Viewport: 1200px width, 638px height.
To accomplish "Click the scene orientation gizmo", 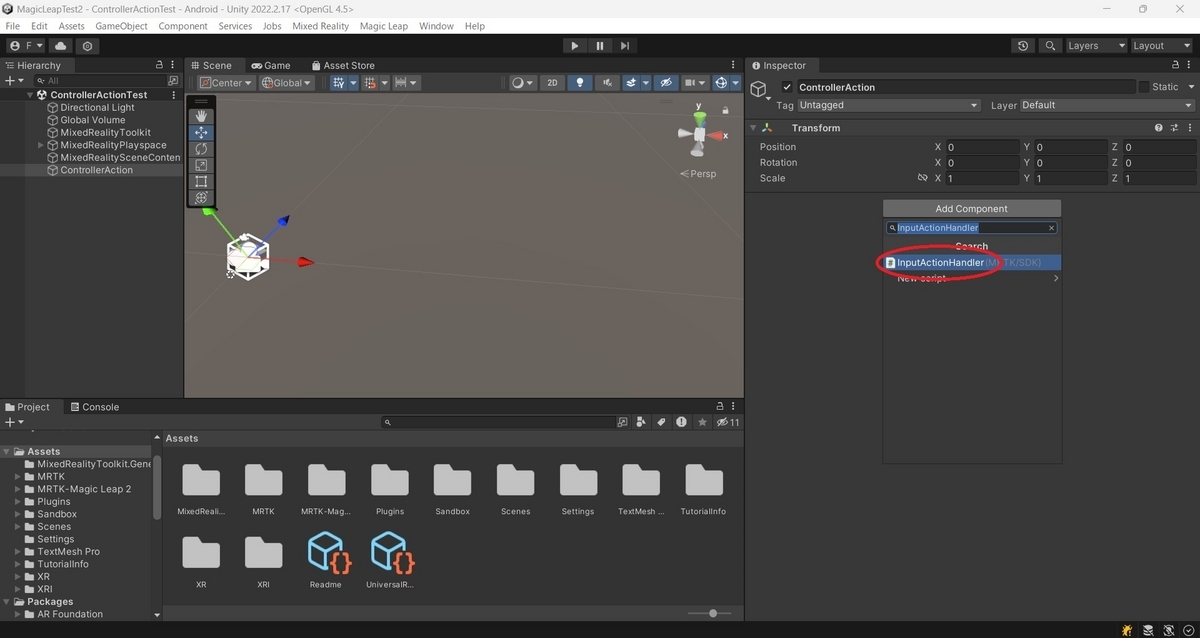I will click(x=700, y=132).
